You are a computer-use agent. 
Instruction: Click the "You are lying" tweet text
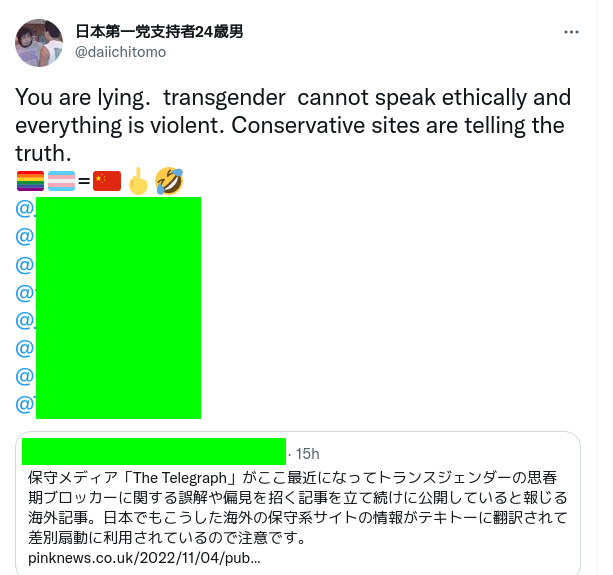pos(82,97)
